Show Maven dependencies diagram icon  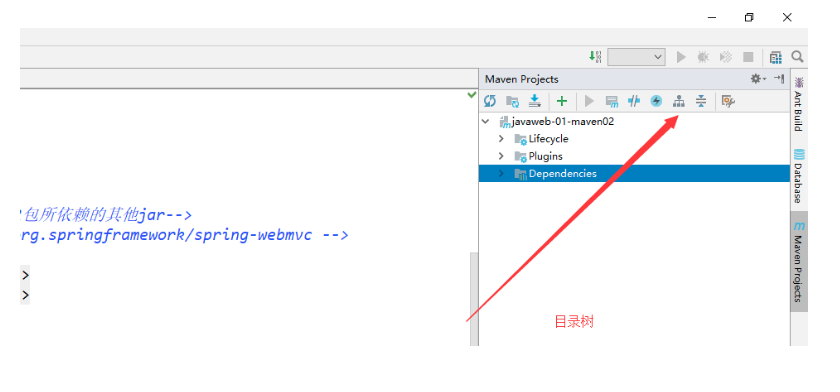click(679, 101)
